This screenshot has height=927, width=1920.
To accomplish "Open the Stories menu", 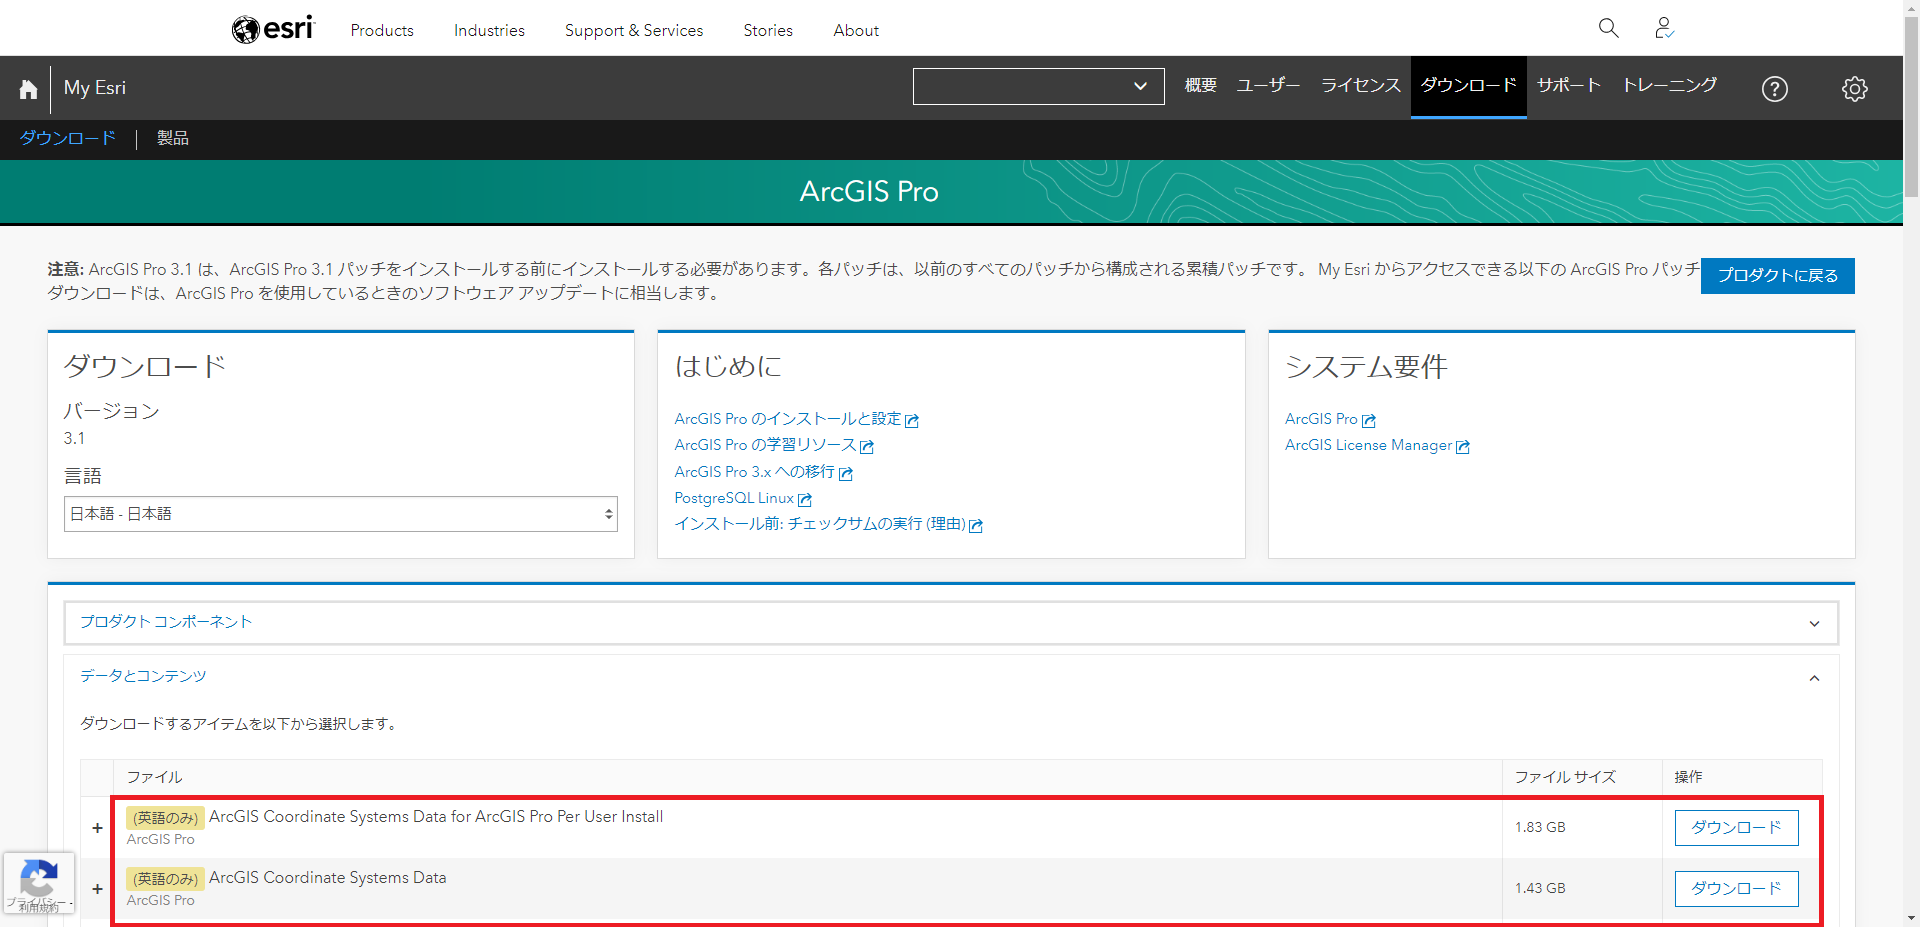I will click(768, 30).
